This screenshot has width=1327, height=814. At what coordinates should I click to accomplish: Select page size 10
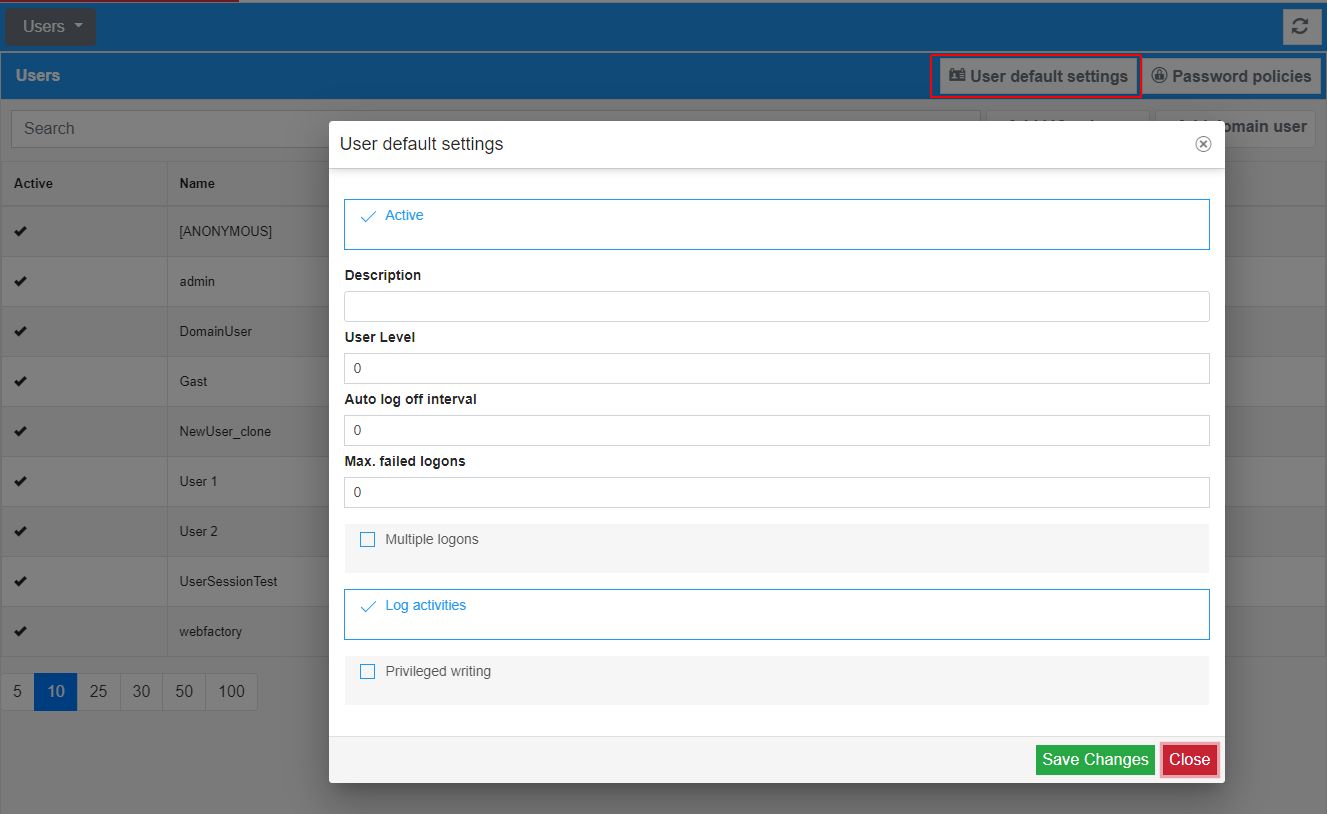56,692
